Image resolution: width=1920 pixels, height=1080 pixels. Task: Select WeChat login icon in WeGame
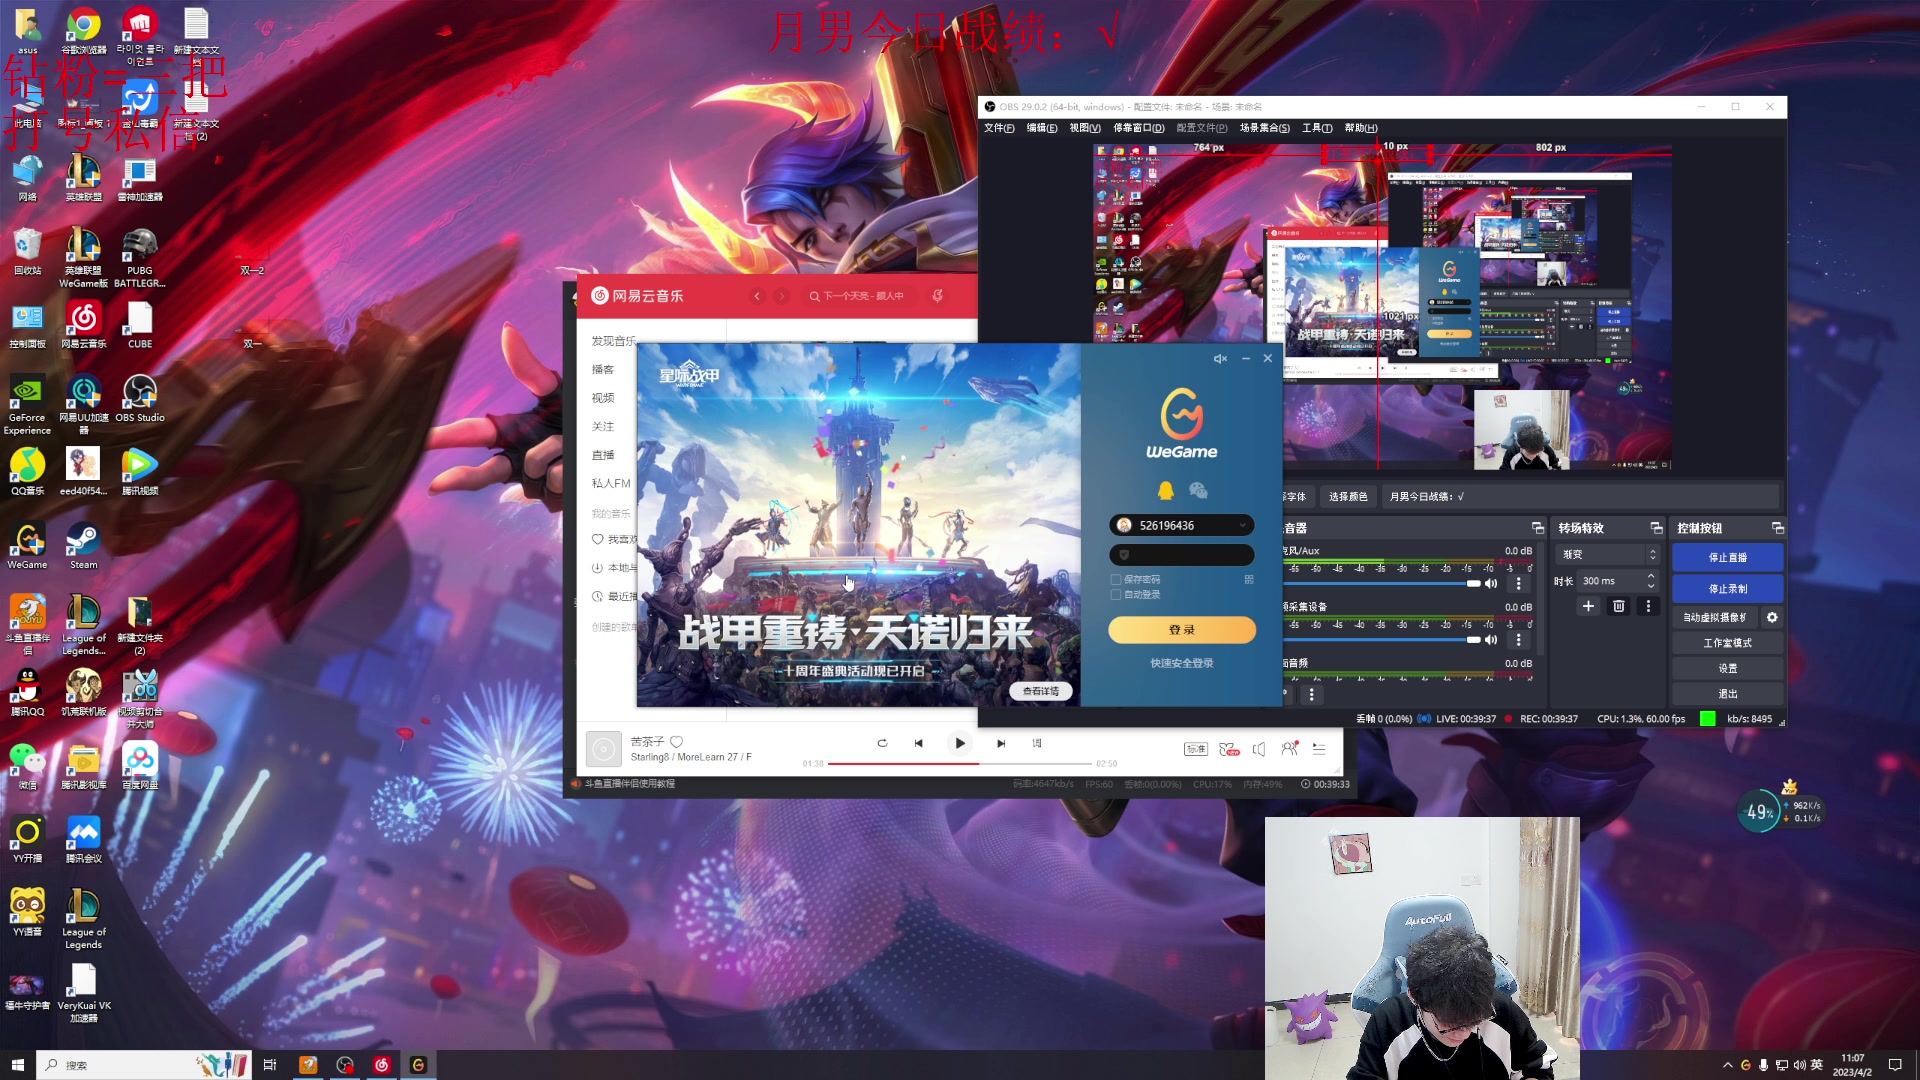coord(1198,490)
